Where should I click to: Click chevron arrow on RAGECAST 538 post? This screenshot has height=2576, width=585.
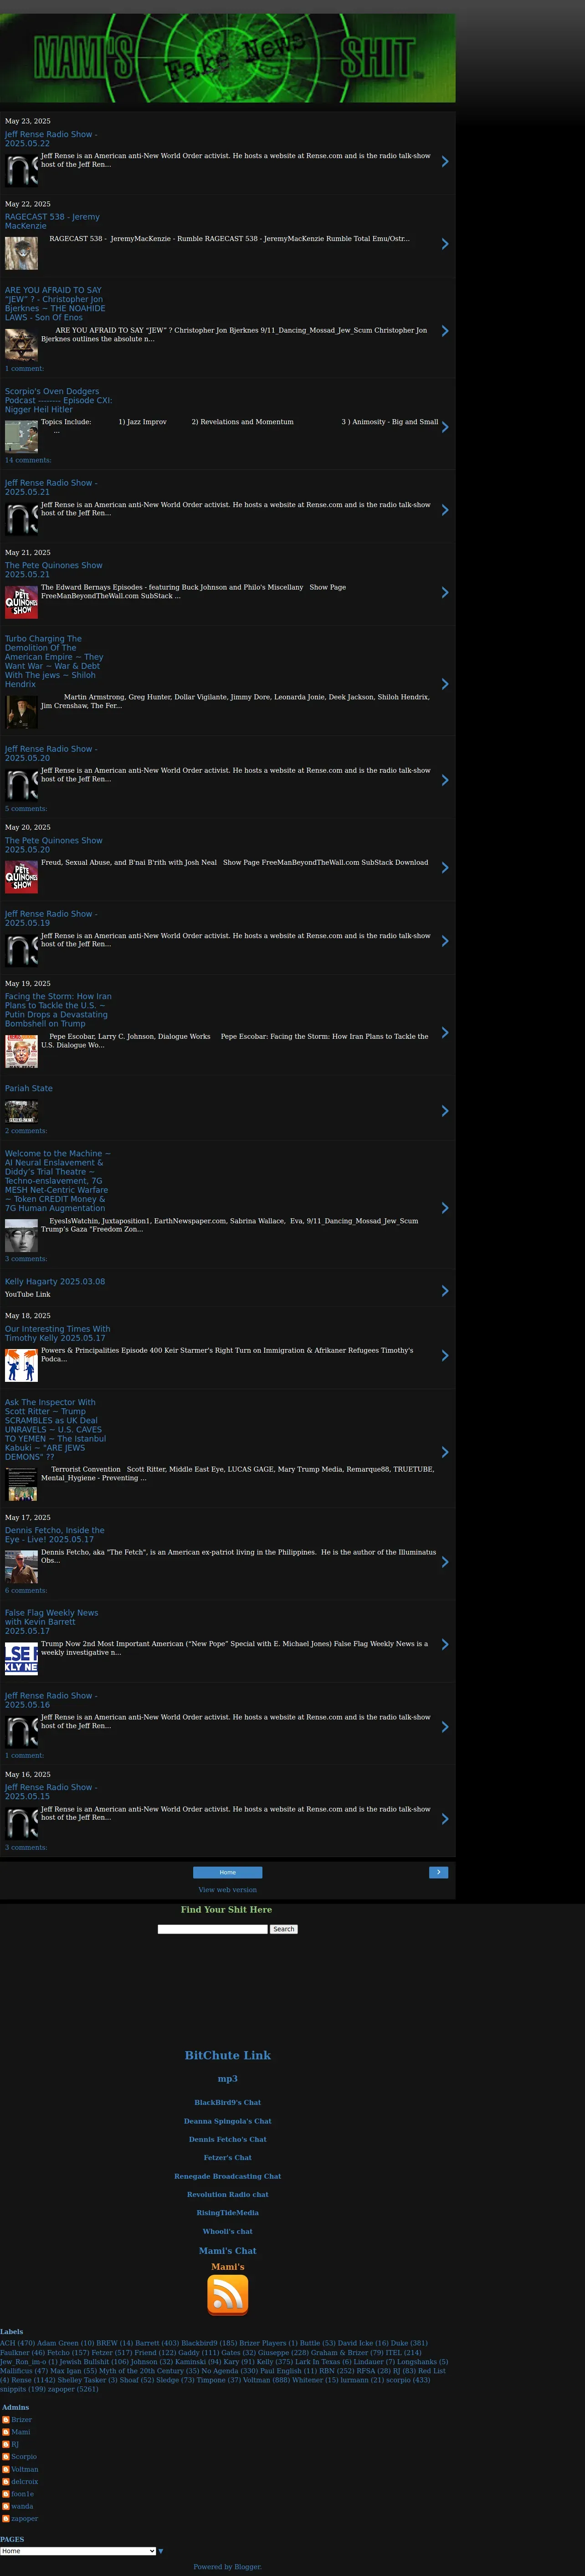click(x=445, y=244)
